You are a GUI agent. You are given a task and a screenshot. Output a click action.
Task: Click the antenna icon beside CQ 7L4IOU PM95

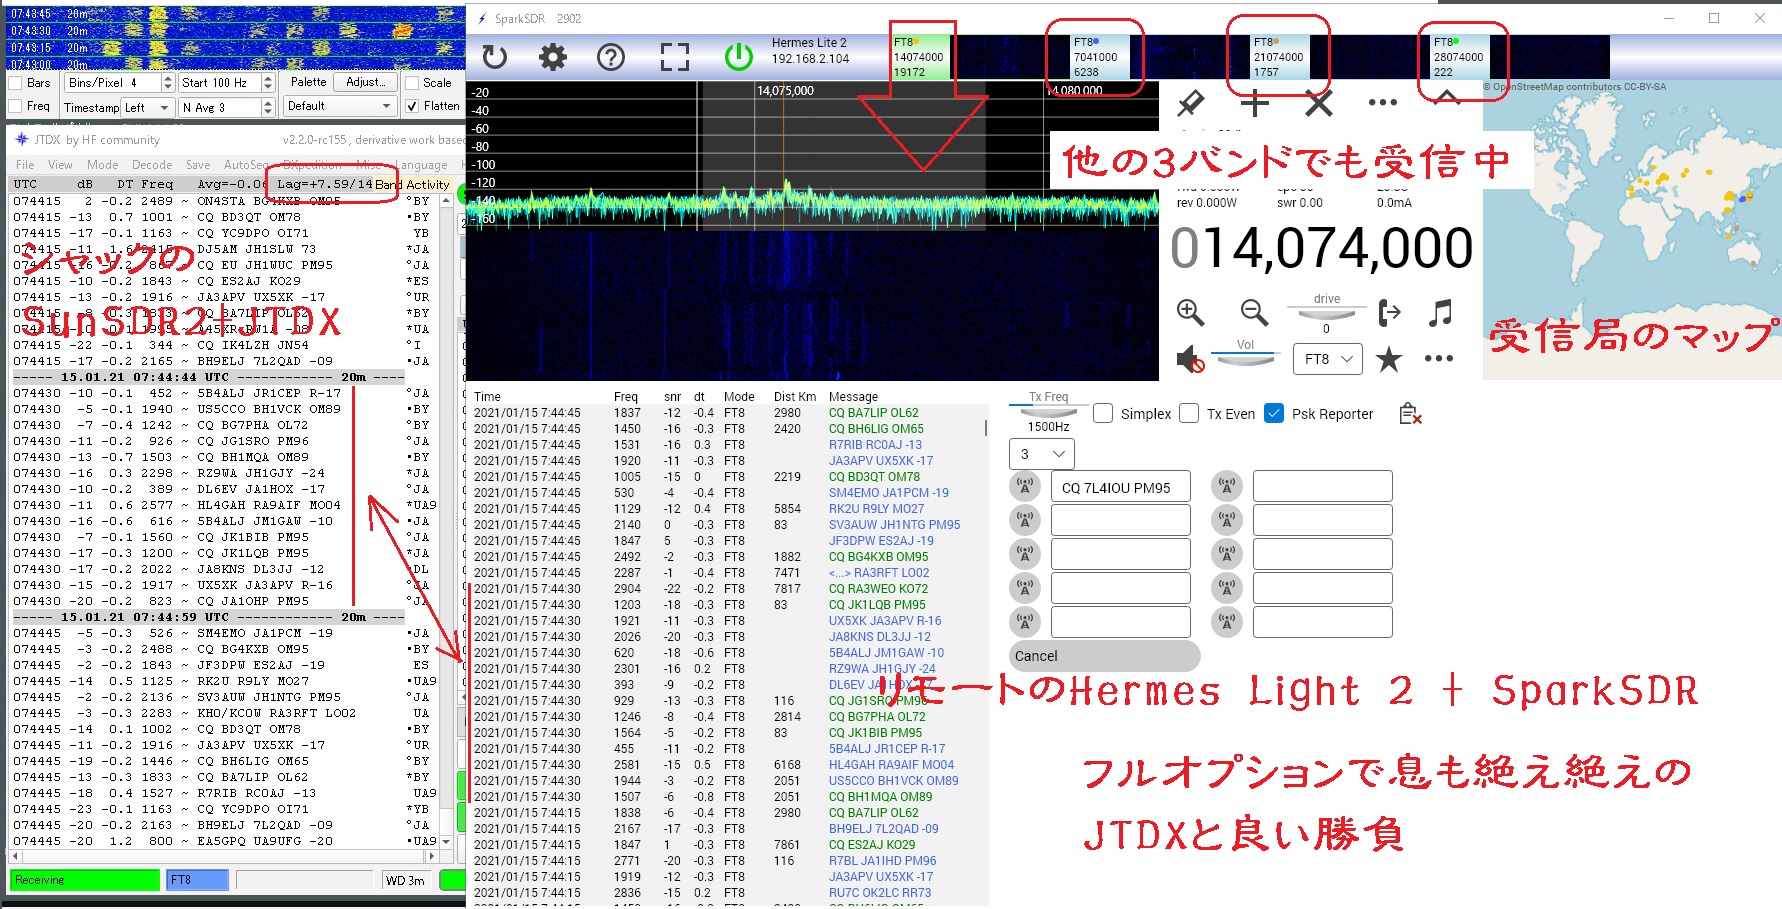click(x=1024, y=487)
